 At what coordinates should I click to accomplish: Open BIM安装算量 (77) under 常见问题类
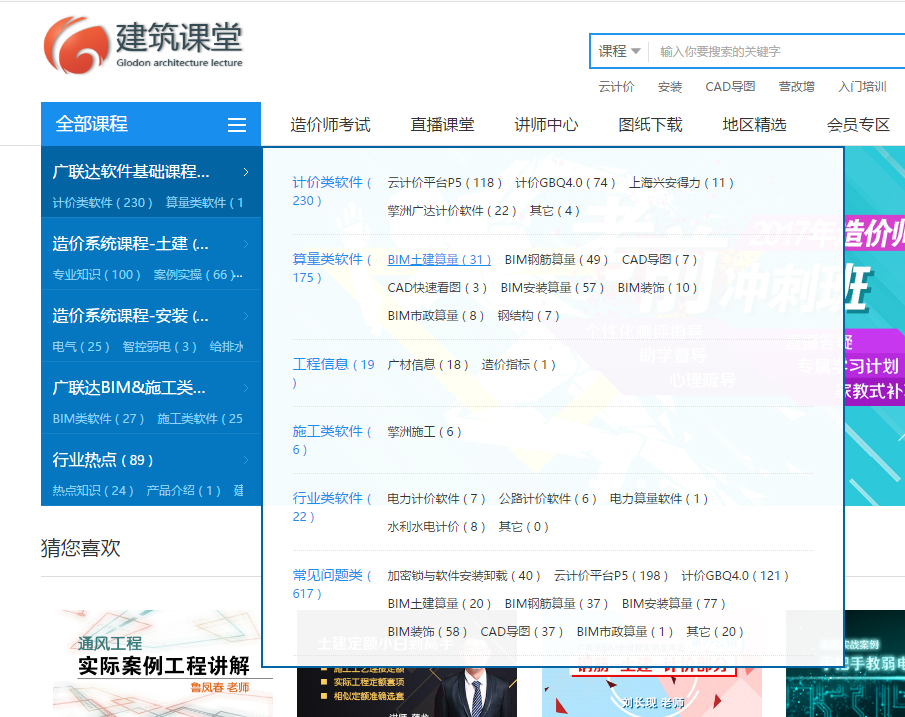click(x=674, y=604)
